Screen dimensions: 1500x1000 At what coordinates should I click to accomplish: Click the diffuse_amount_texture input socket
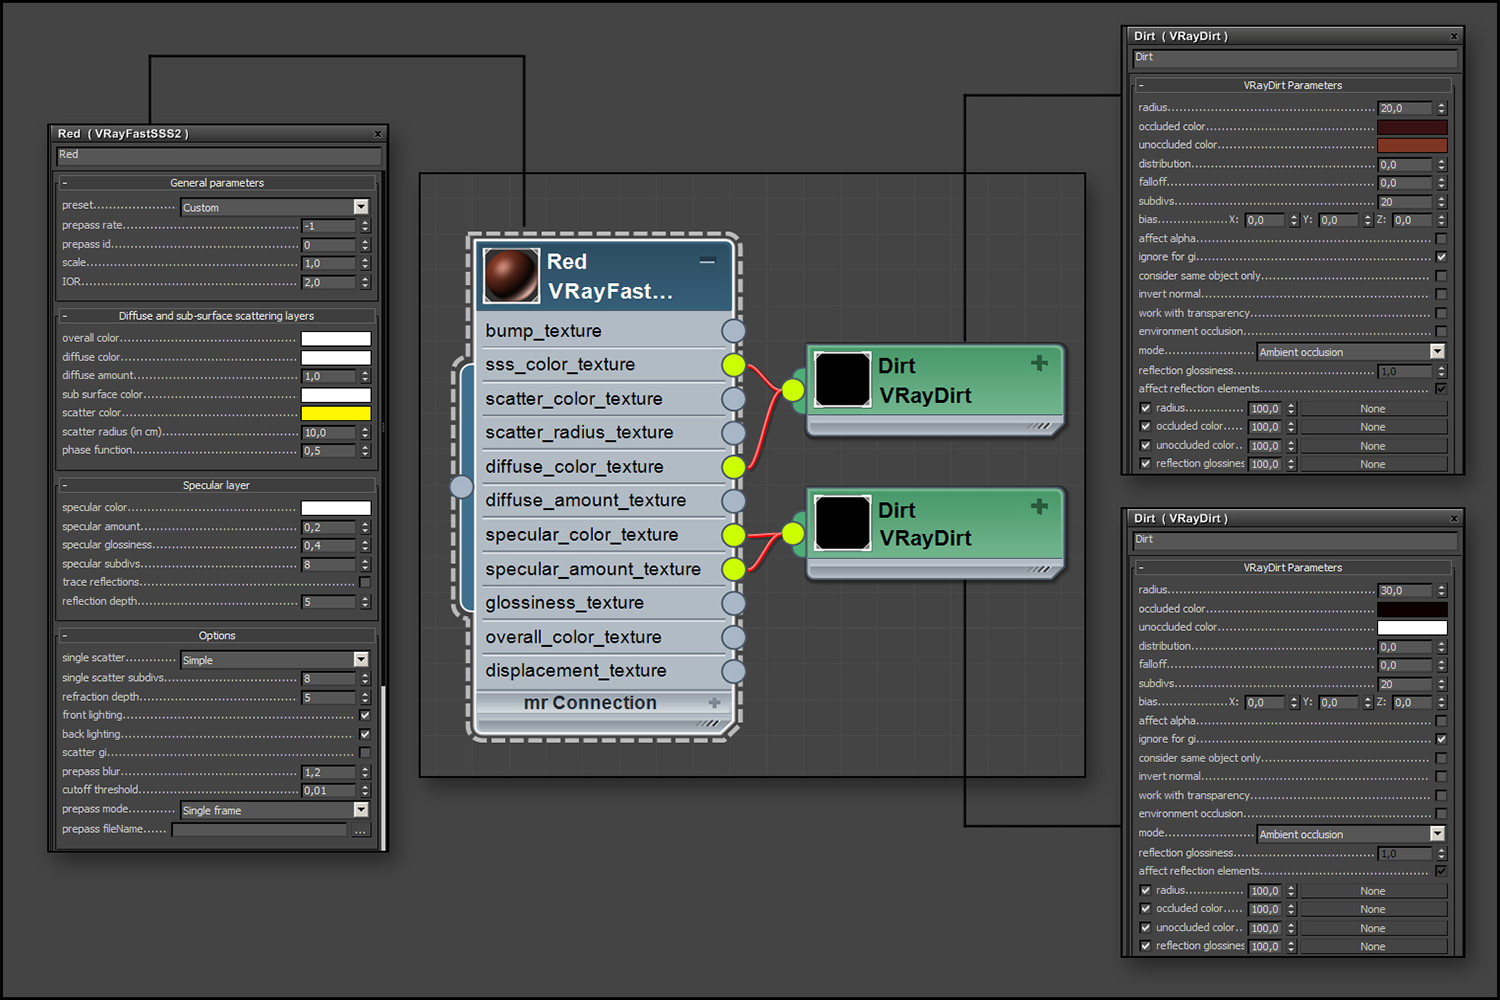coord(733,501)
